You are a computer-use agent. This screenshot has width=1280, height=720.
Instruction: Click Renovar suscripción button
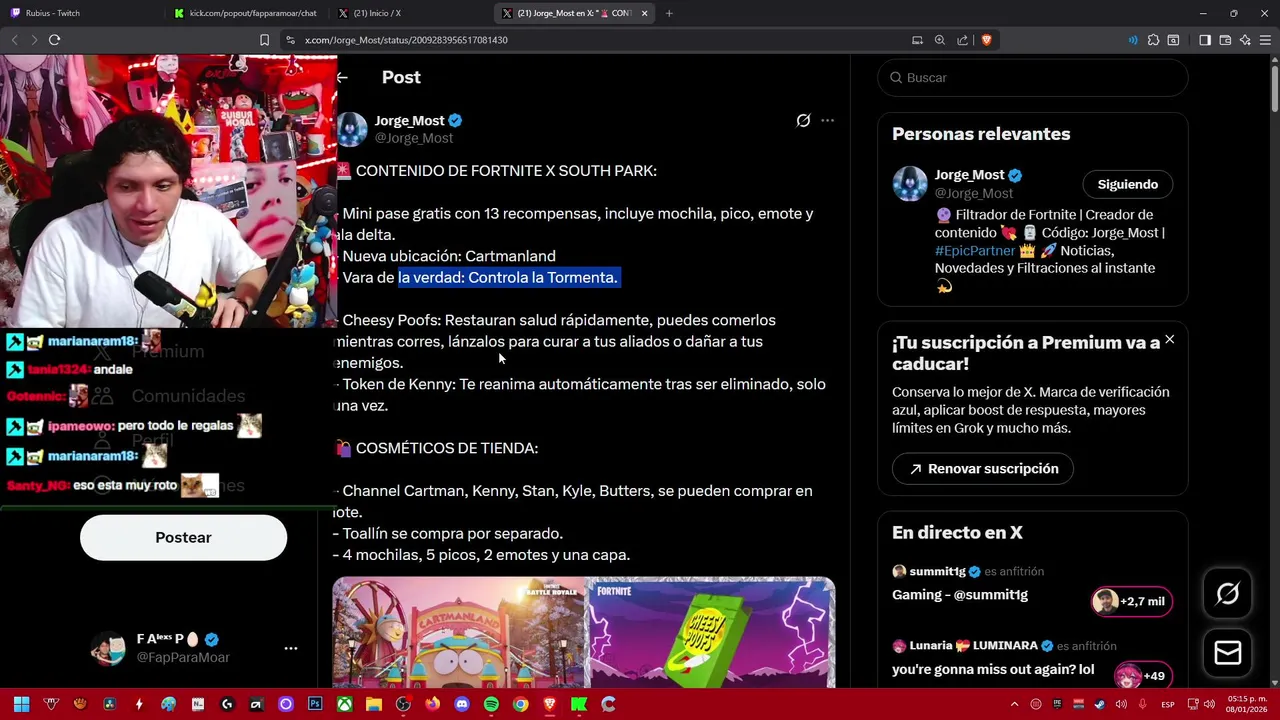982,468
